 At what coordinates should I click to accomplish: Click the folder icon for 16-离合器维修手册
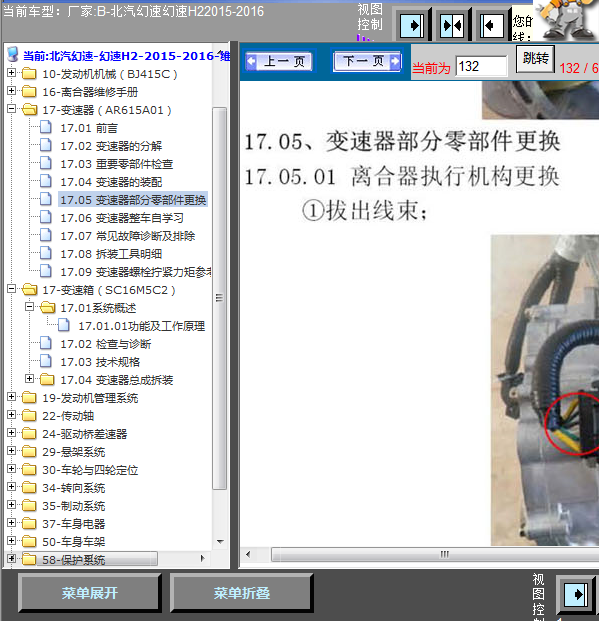29,92
